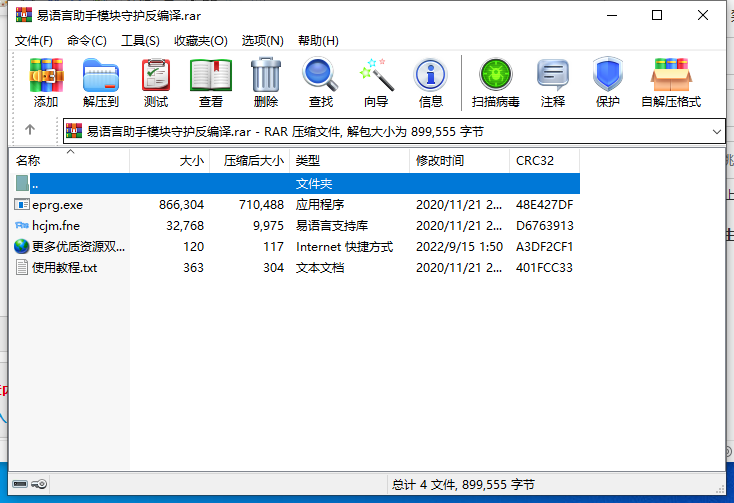The height and width of the screenshot is (503, 734).
Task: Click the hcjm.fne file icon
Action: click(22, 226)
